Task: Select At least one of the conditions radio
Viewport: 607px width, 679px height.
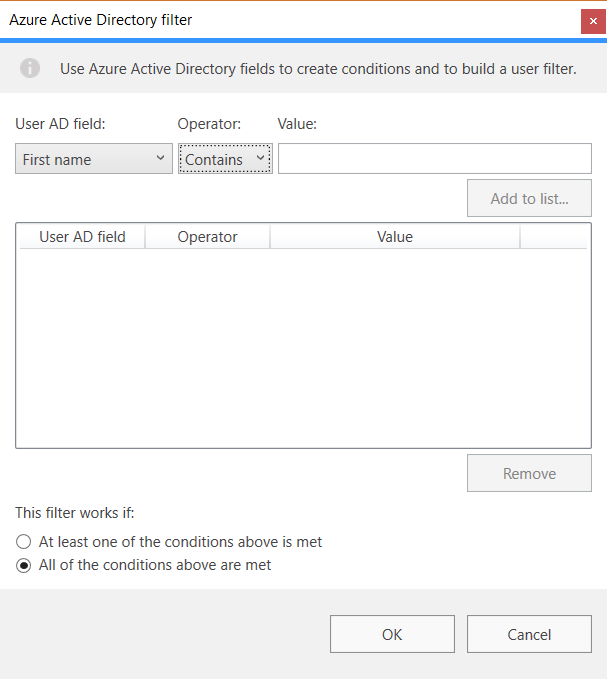Action: (23, 542)
